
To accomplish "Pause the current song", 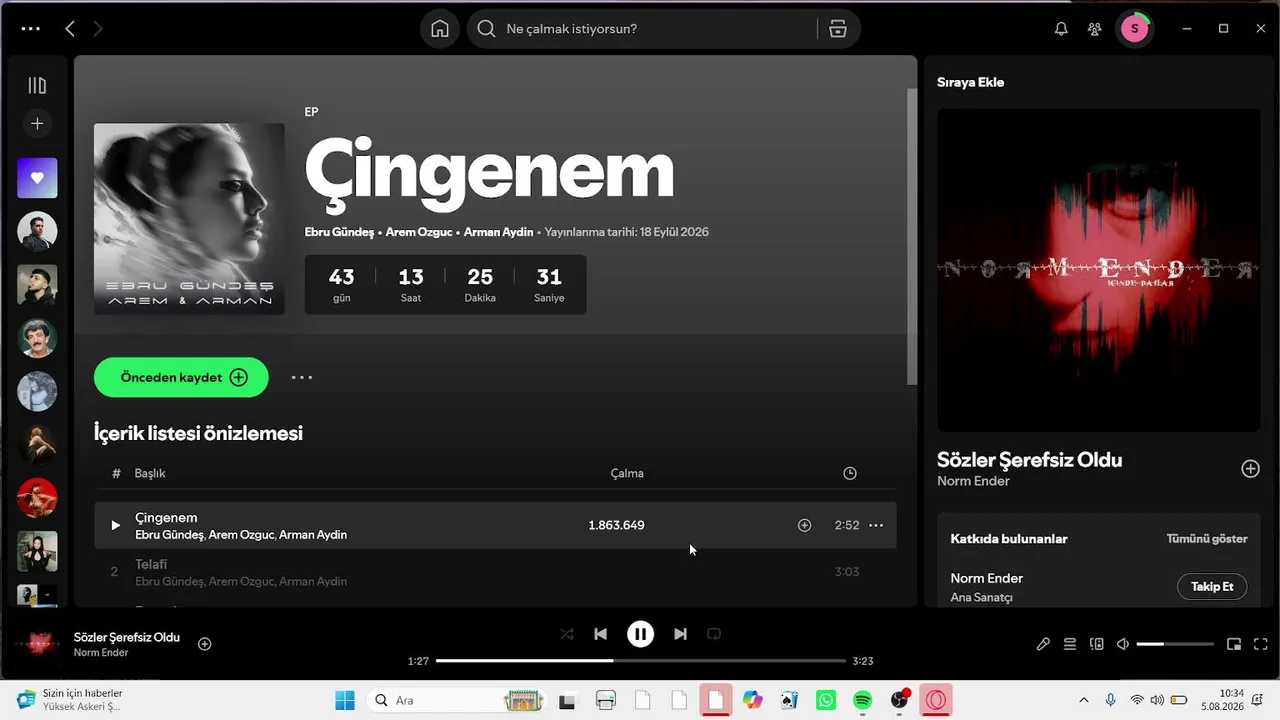I will pos(640,634).
